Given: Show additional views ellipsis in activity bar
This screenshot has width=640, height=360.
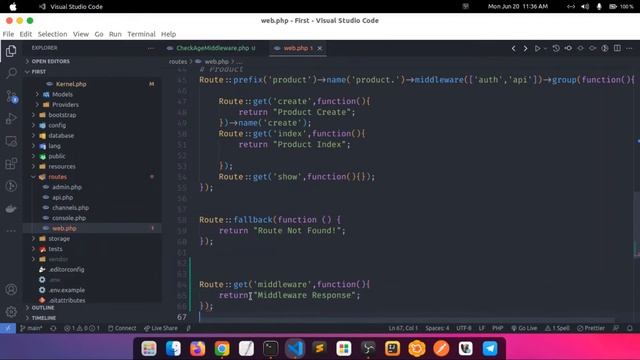Looking at the screenshot, I should coord(11,231).
